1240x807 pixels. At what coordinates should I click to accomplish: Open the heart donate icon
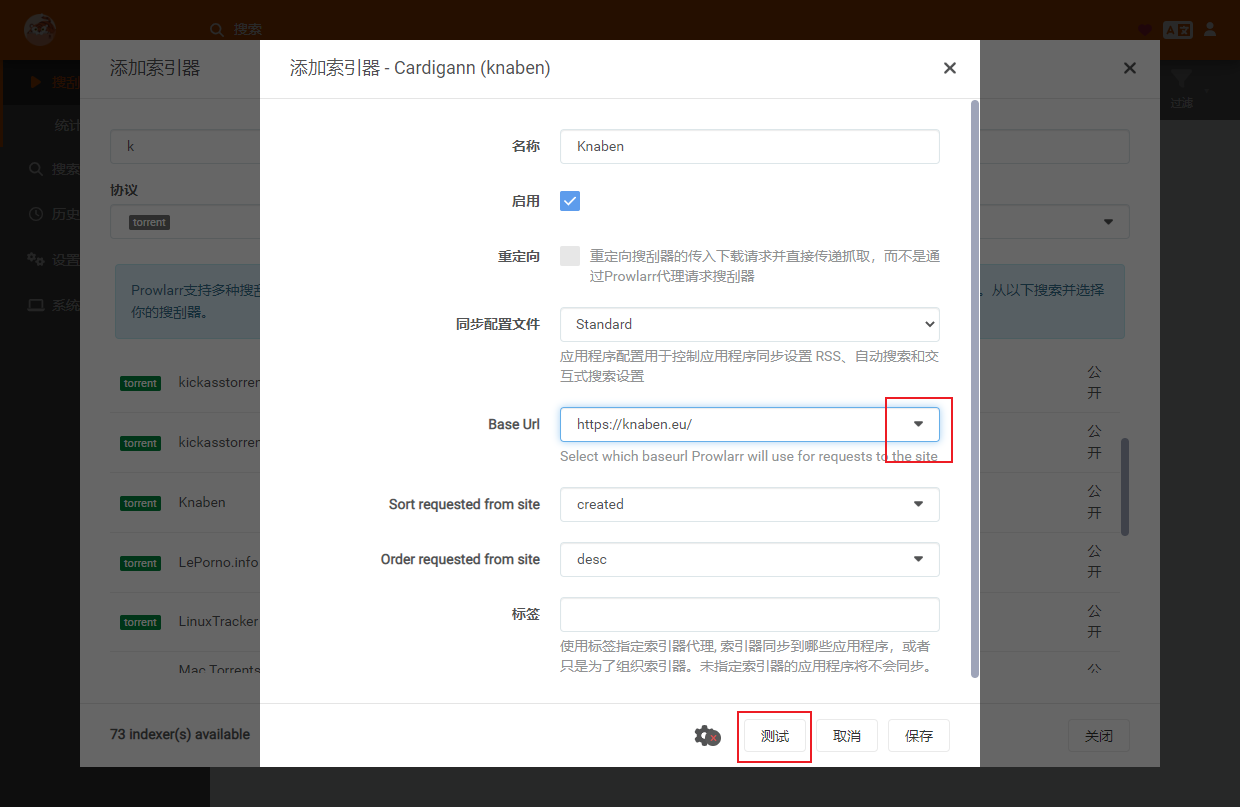tap(1146, 30)
